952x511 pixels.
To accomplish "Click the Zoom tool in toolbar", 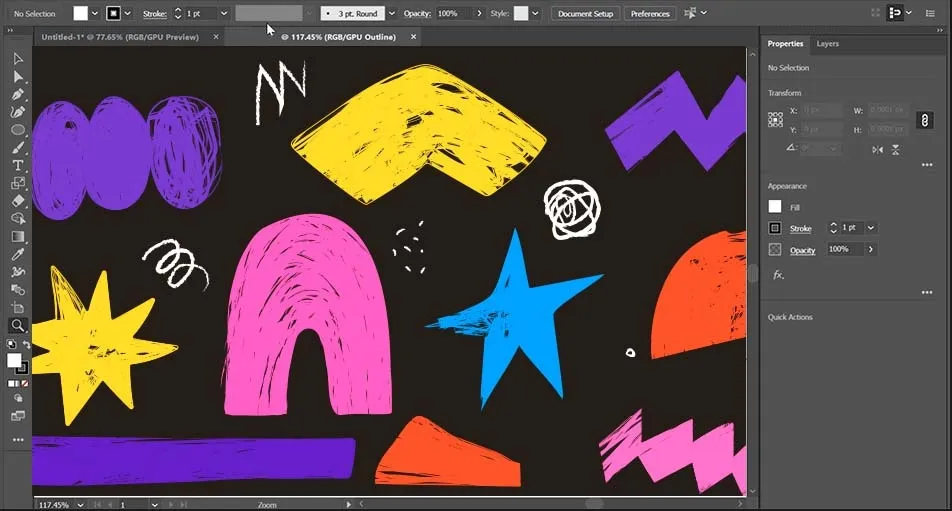I will coord(18,325).
